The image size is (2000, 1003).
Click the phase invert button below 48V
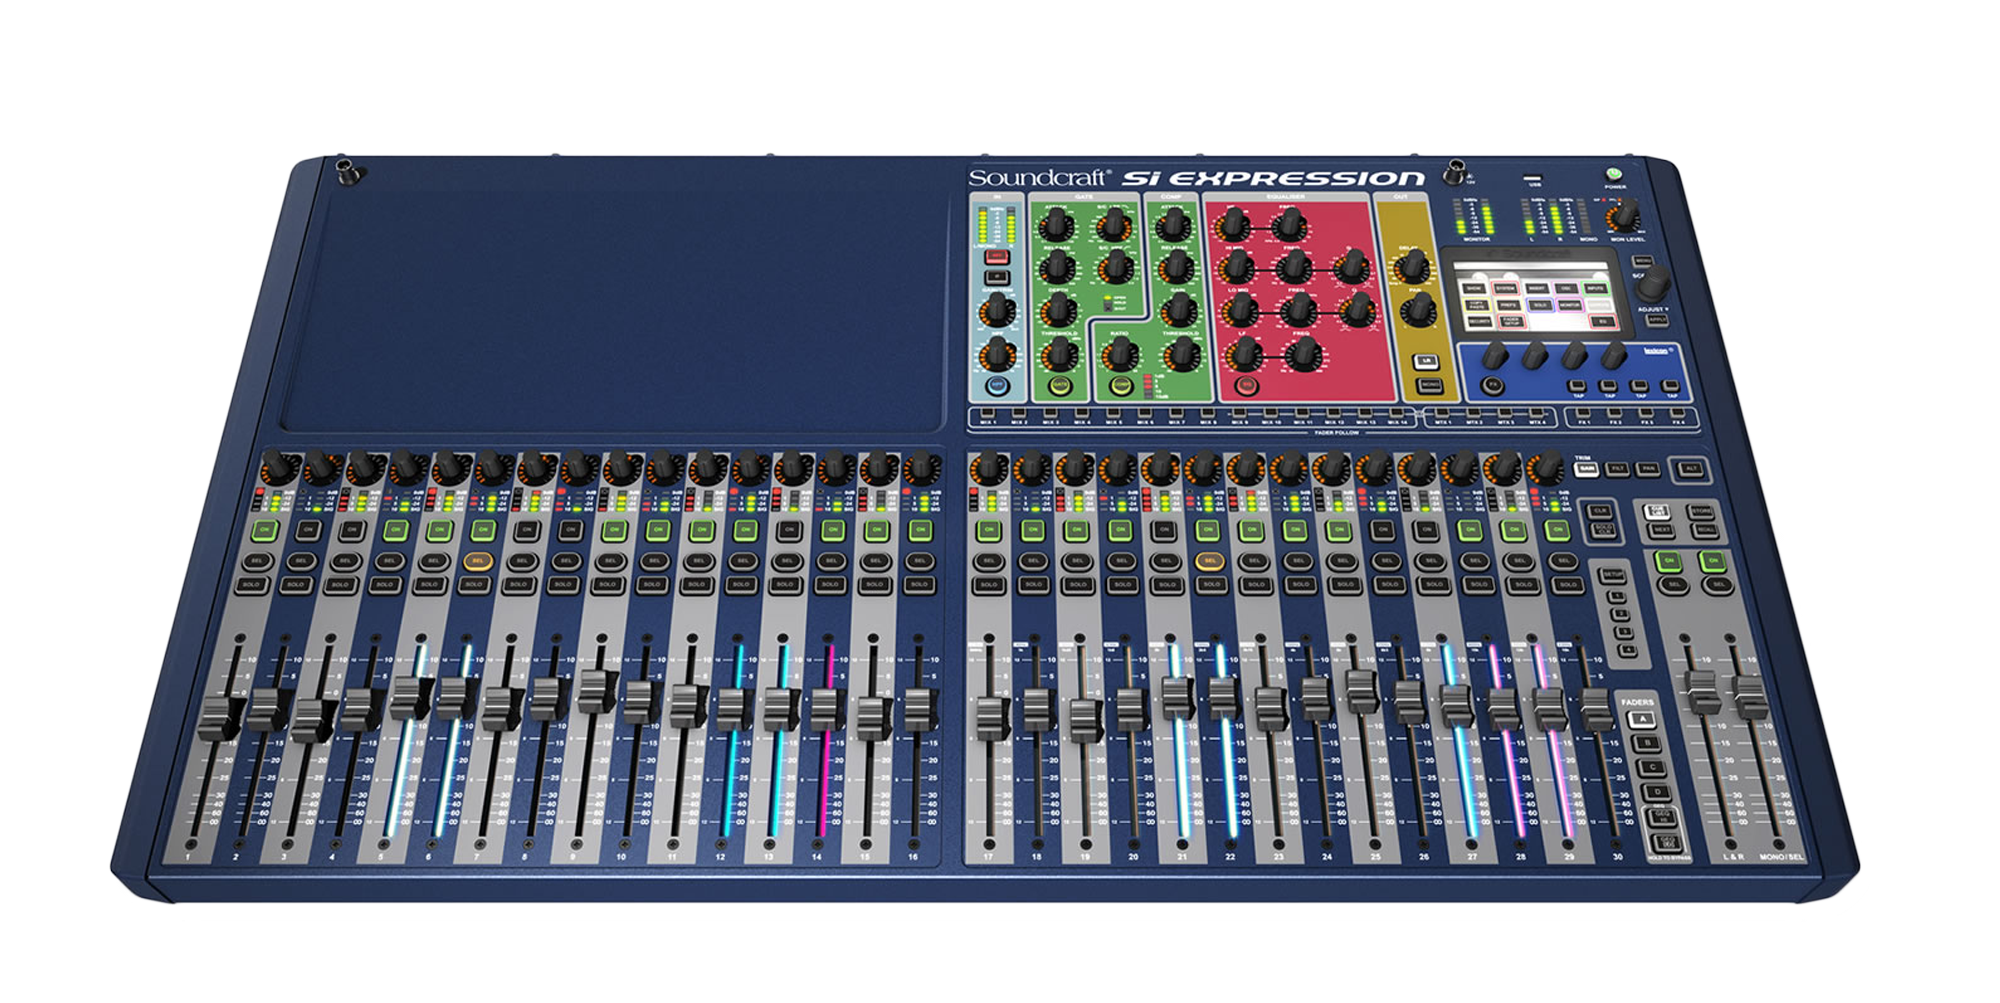coord(996,276)
